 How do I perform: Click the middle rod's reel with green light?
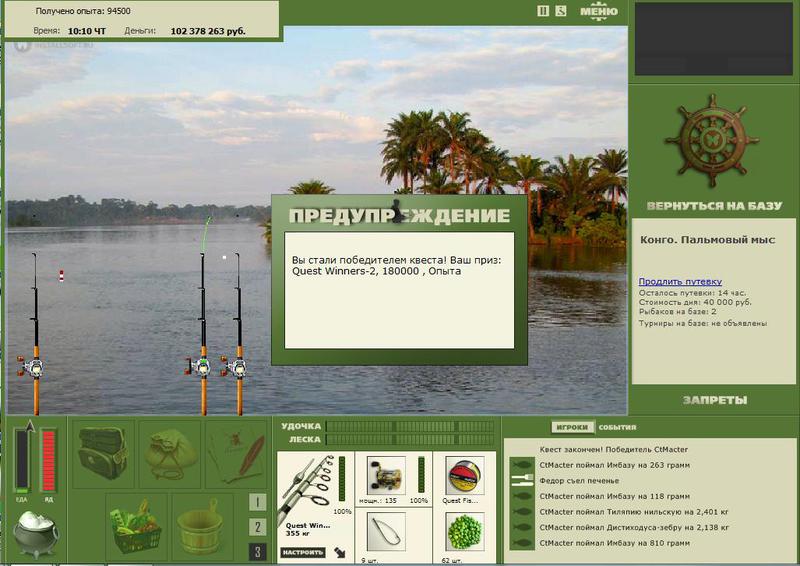(200, 366)
